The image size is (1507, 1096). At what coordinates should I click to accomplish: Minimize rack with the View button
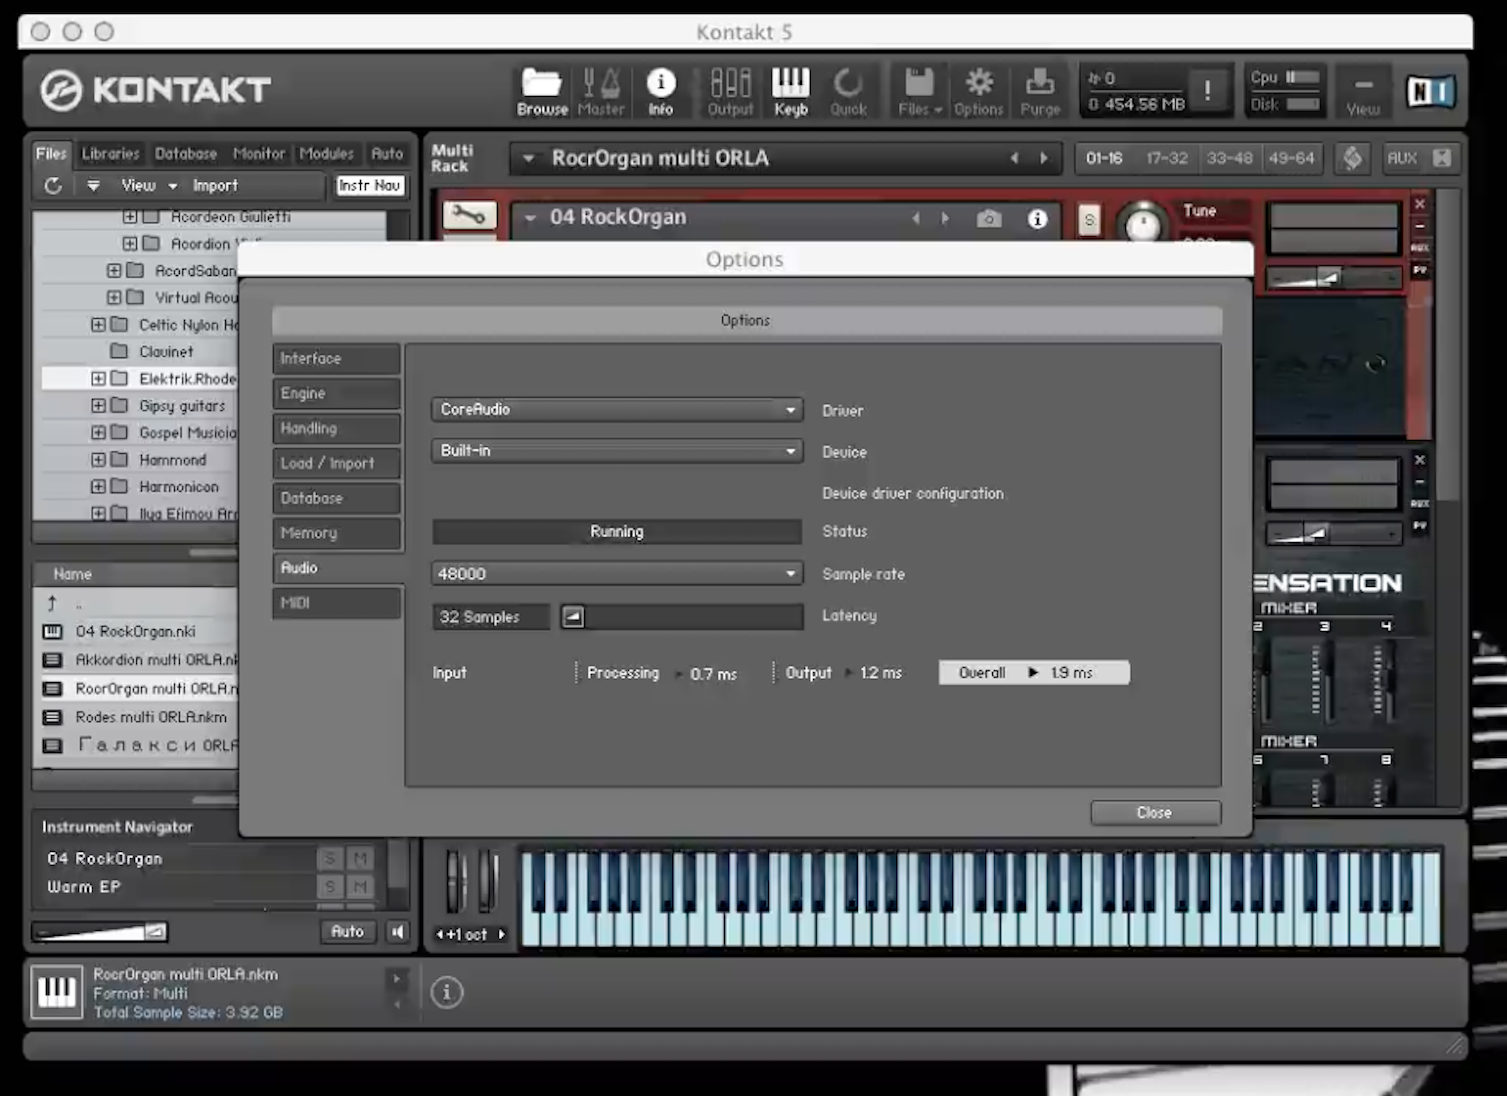(1362, 92)
